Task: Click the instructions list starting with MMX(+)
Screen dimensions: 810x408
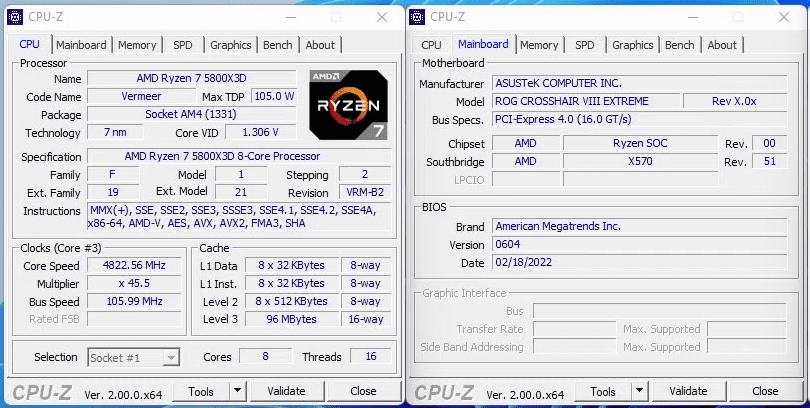Action: 239,217
